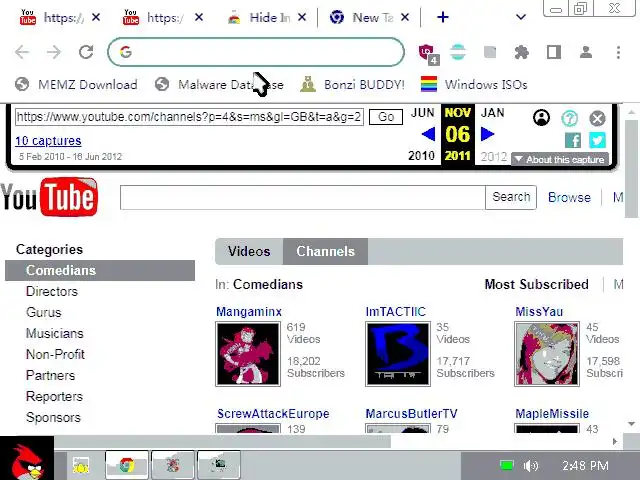
Task: Open the Bonzi BUDDY! bookmark
Action: 352,84
